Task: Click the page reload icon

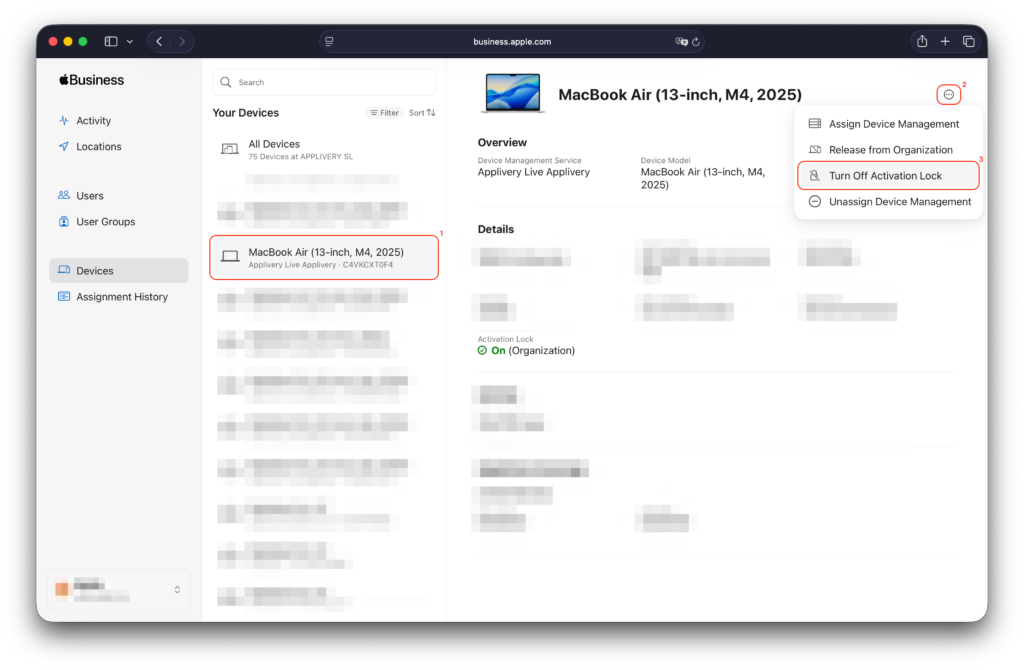Action: [696, 42]
